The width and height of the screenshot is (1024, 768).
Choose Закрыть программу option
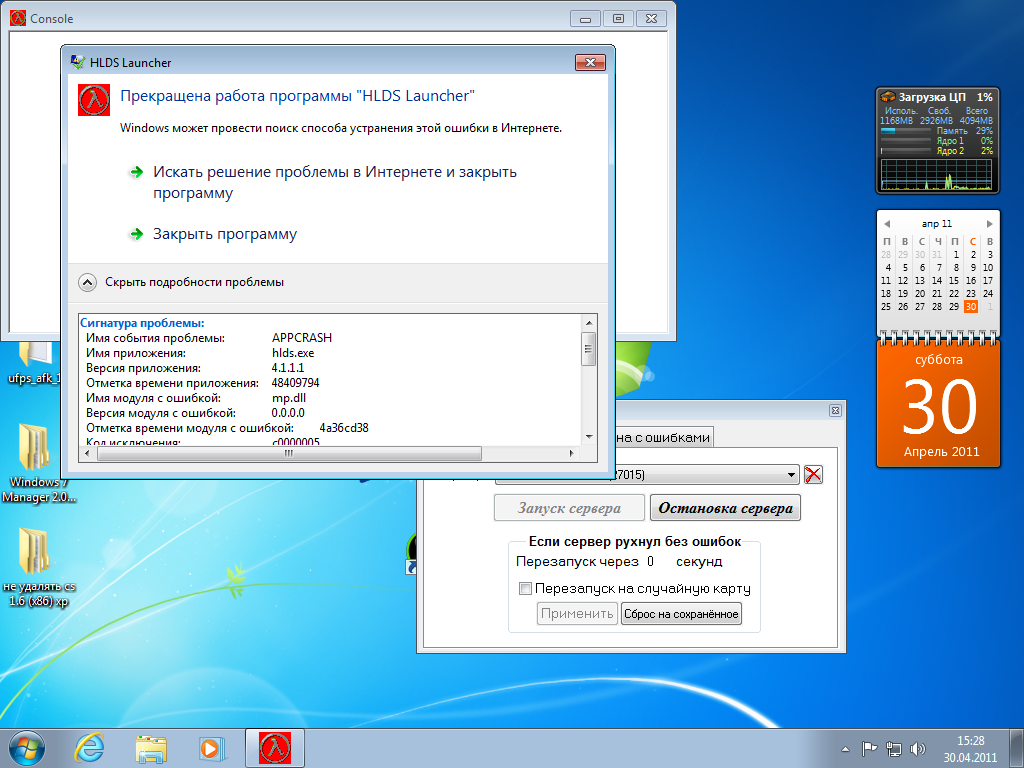225,234
